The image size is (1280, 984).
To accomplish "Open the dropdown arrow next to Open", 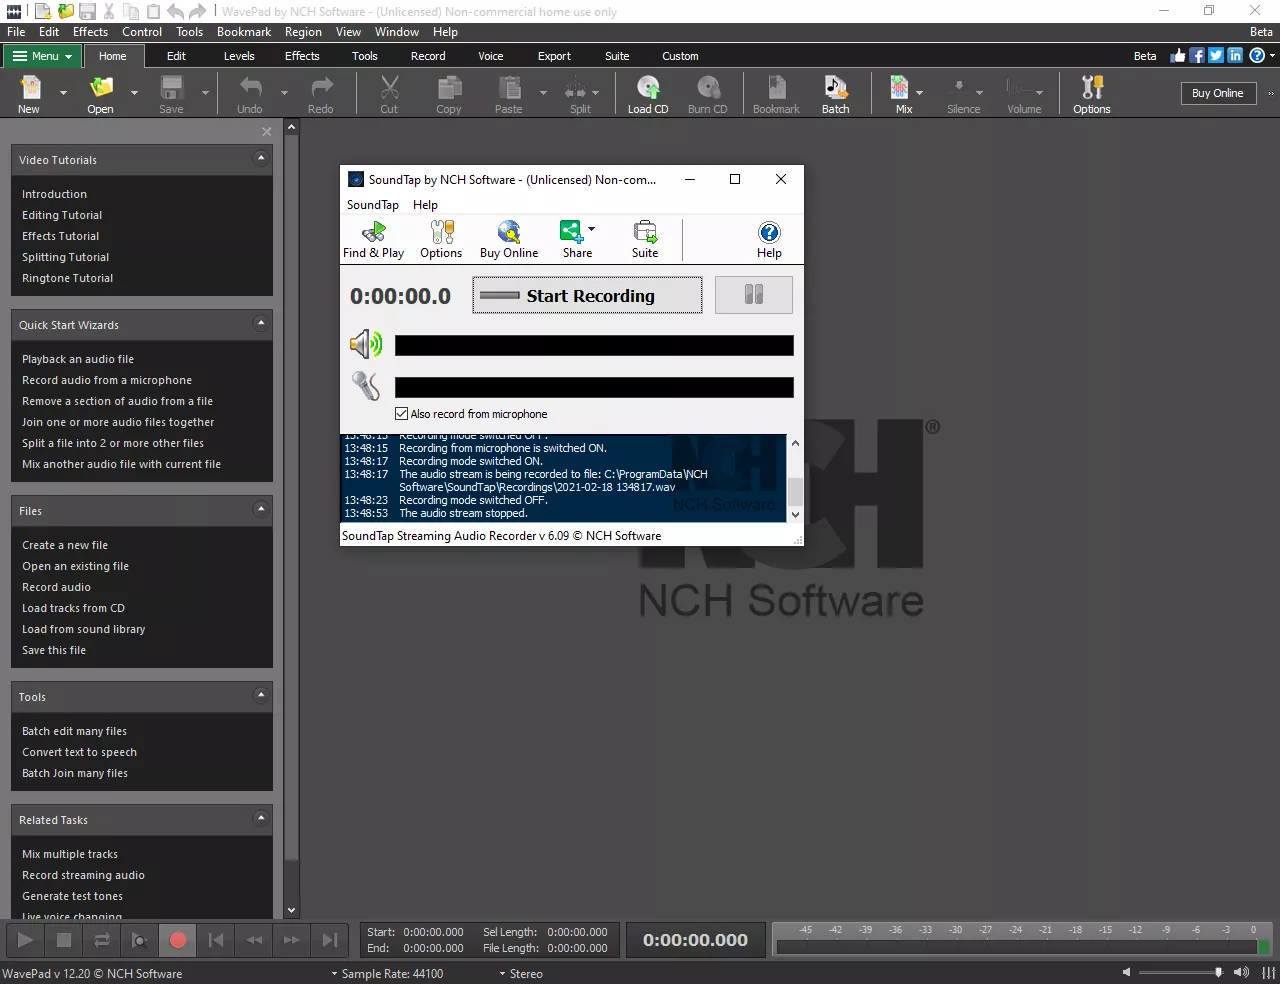I will 134,93.
